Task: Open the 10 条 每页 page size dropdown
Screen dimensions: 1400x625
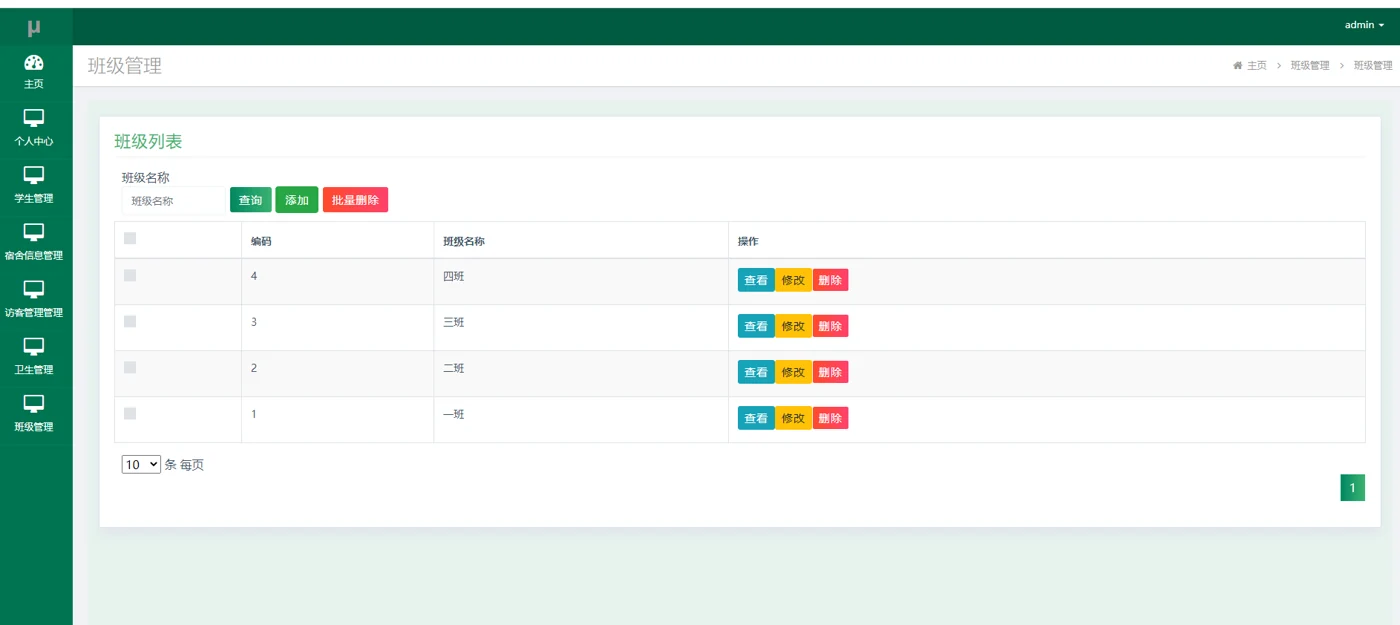Action: click(141, 464)
